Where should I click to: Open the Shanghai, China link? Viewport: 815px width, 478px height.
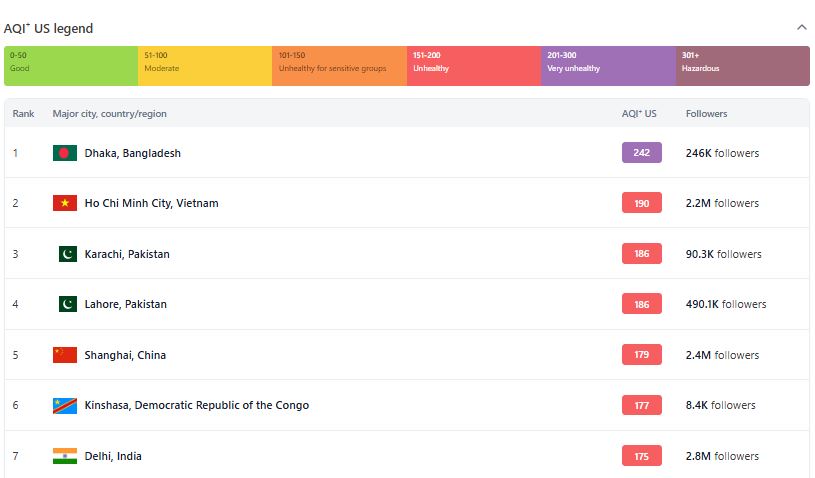(x=125, y=355)
